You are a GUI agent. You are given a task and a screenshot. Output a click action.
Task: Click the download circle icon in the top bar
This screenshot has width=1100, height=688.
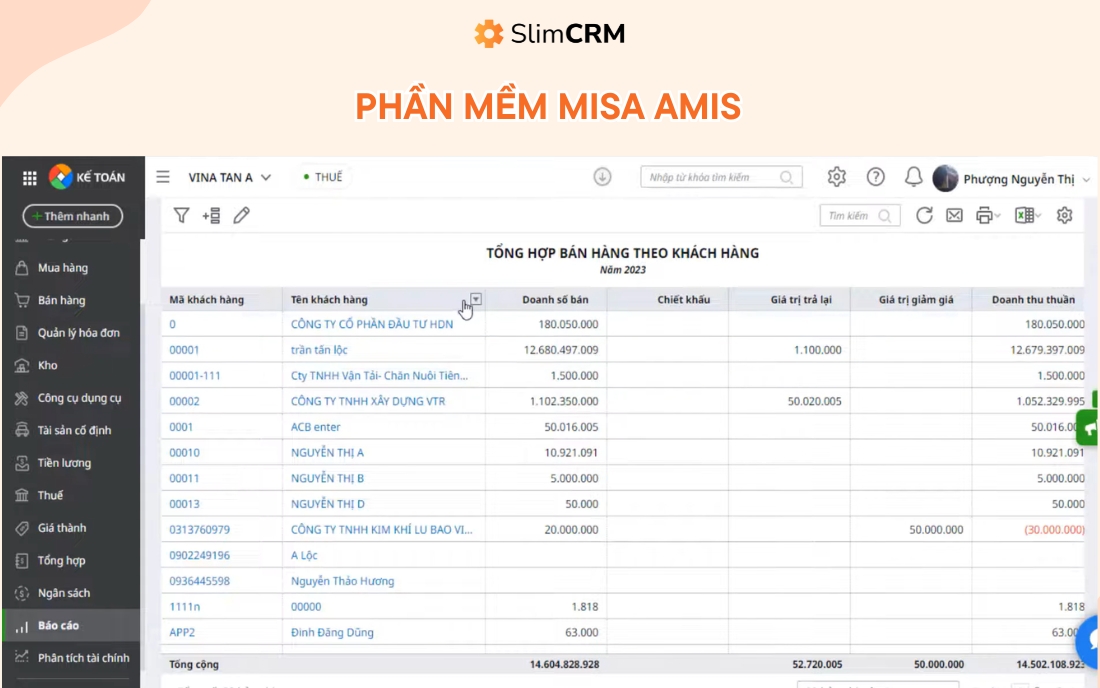pos(601,177)
